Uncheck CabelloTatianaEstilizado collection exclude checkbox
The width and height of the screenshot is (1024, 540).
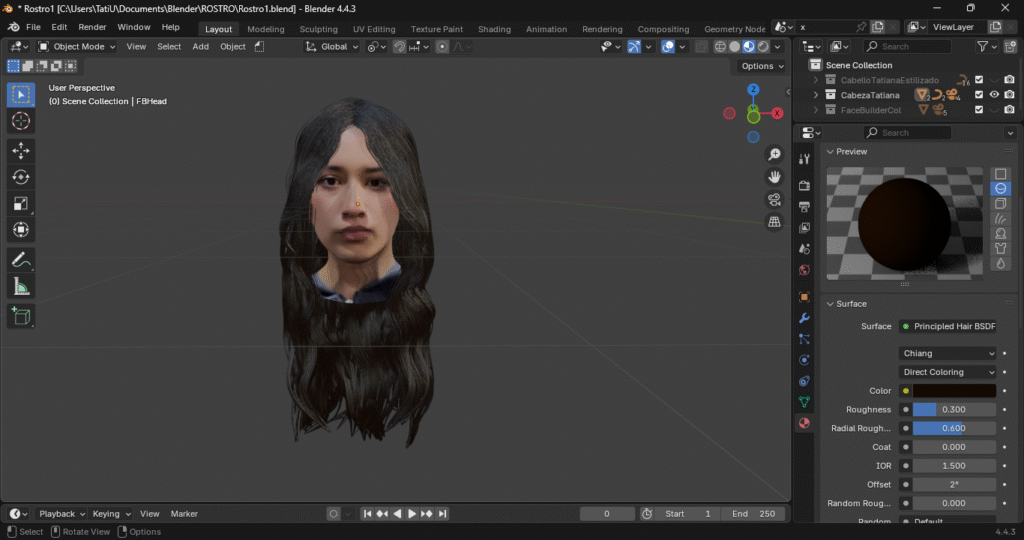point(979,80)
